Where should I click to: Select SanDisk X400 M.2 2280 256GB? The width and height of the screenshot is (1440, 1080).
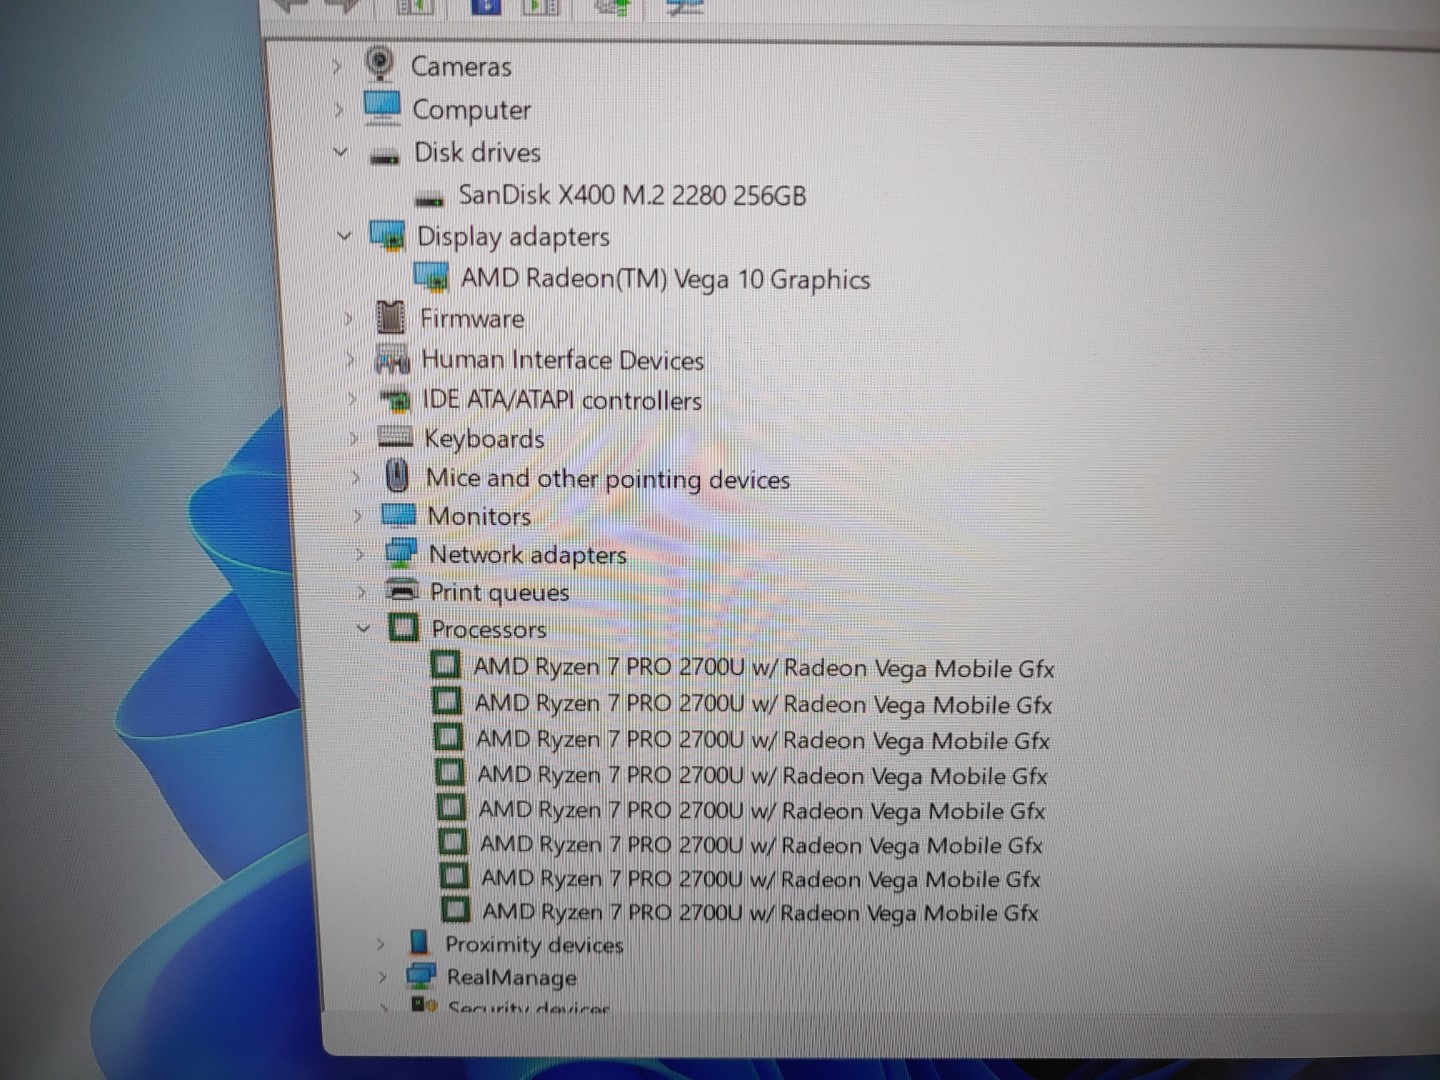632,194
